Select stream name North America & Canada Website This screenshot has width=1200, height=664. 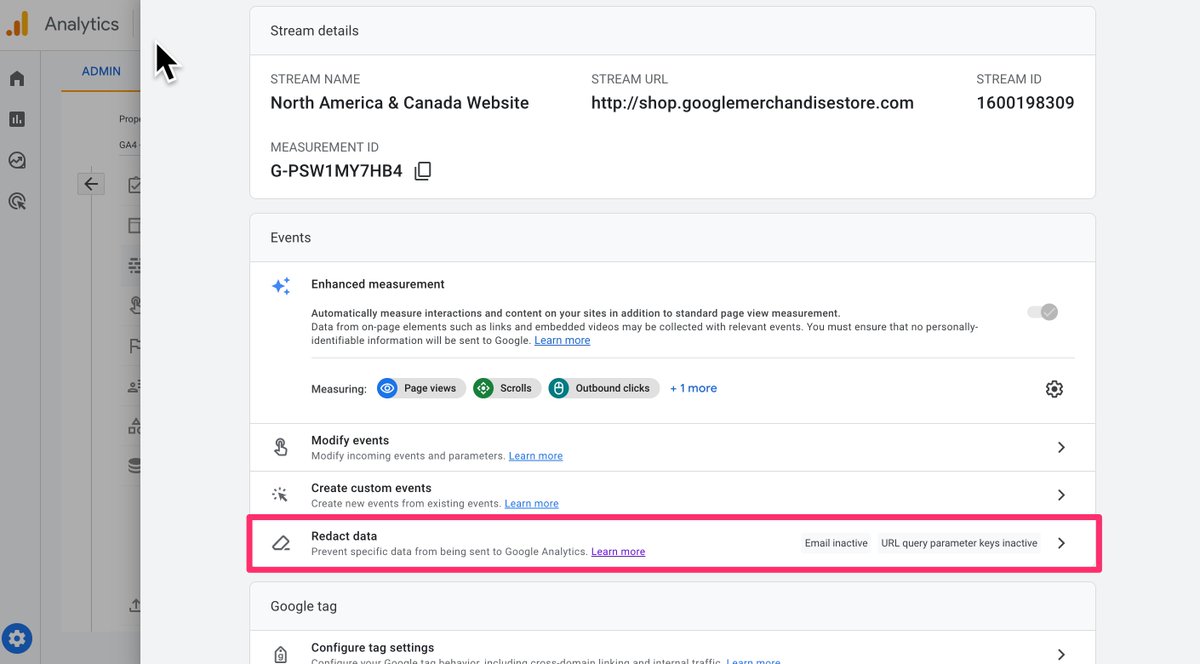399,102
